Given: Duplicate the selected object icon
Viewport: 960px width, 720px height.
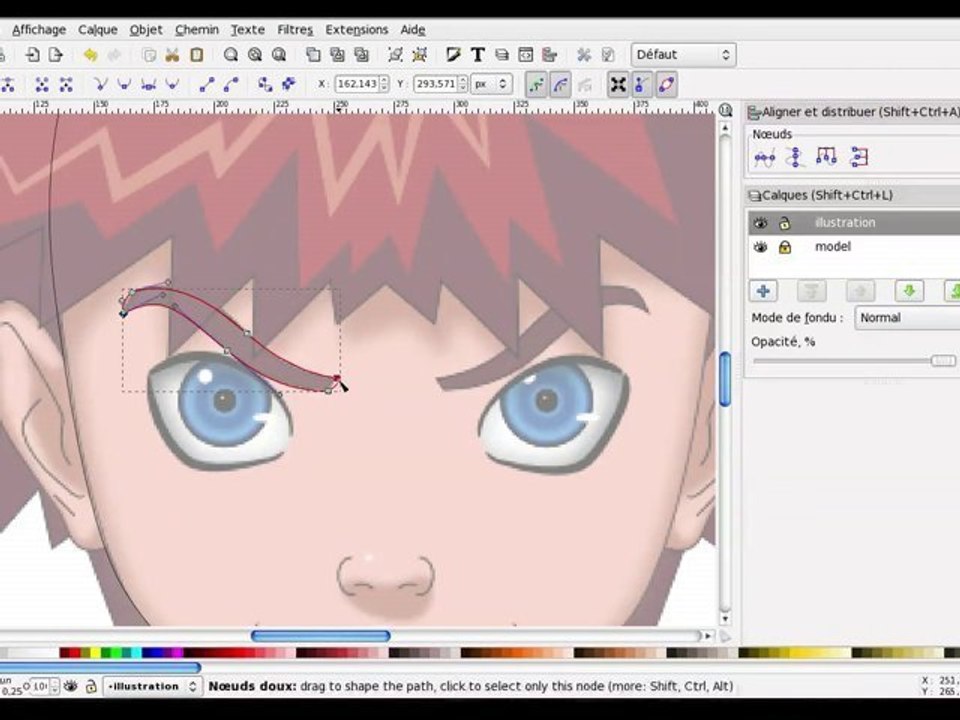Looking at the screenshot, I should point(313,55).
